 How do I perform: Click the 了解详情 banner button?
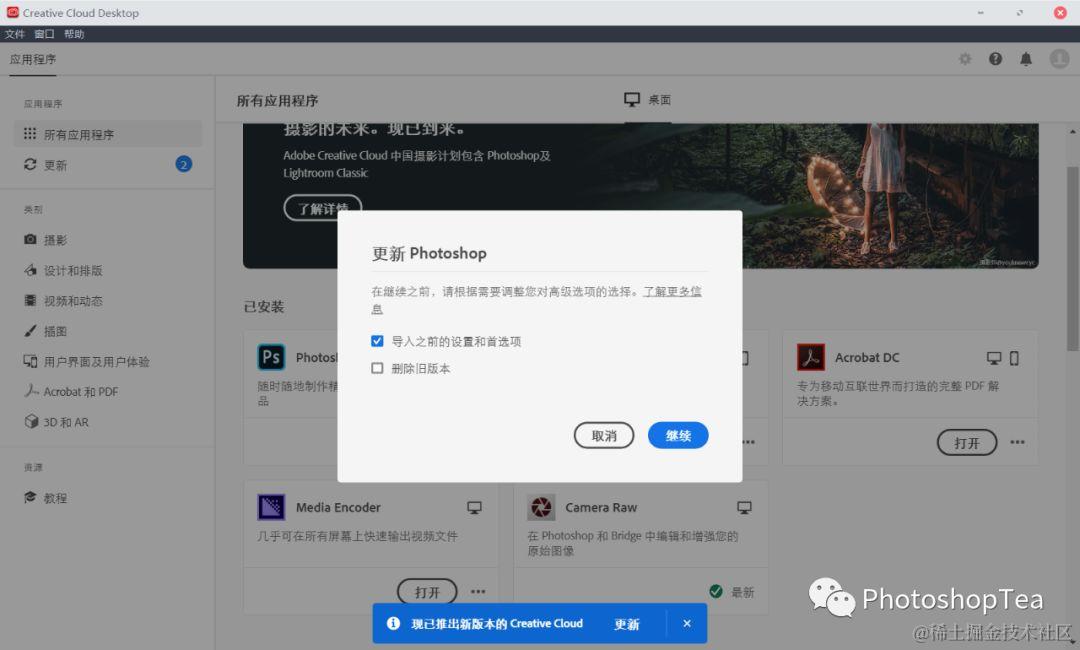pyautogui.click(x=323, y=208)
